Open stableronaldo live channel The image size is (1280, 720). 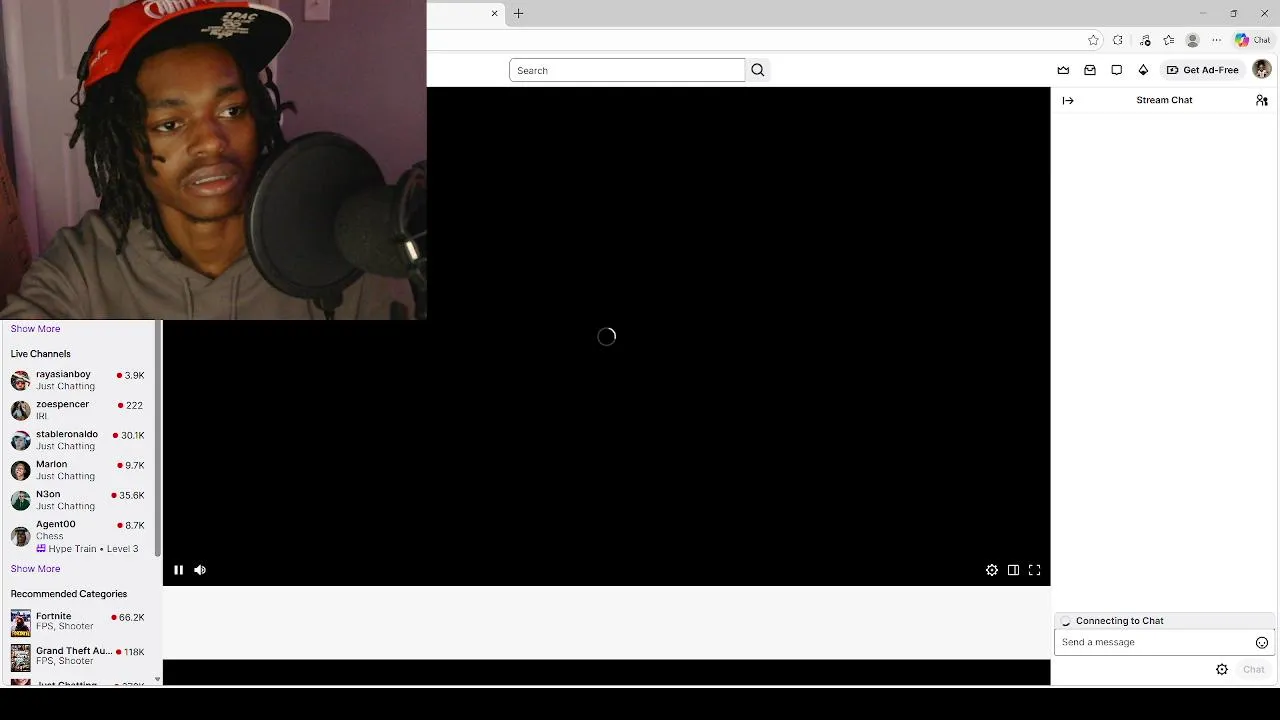coord(78,440)
